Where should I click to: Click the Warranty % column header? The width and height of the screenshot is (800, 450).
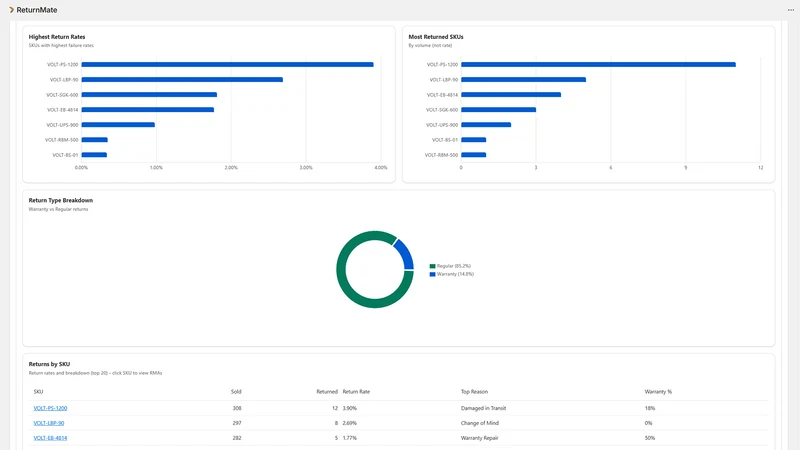(658, 392)
